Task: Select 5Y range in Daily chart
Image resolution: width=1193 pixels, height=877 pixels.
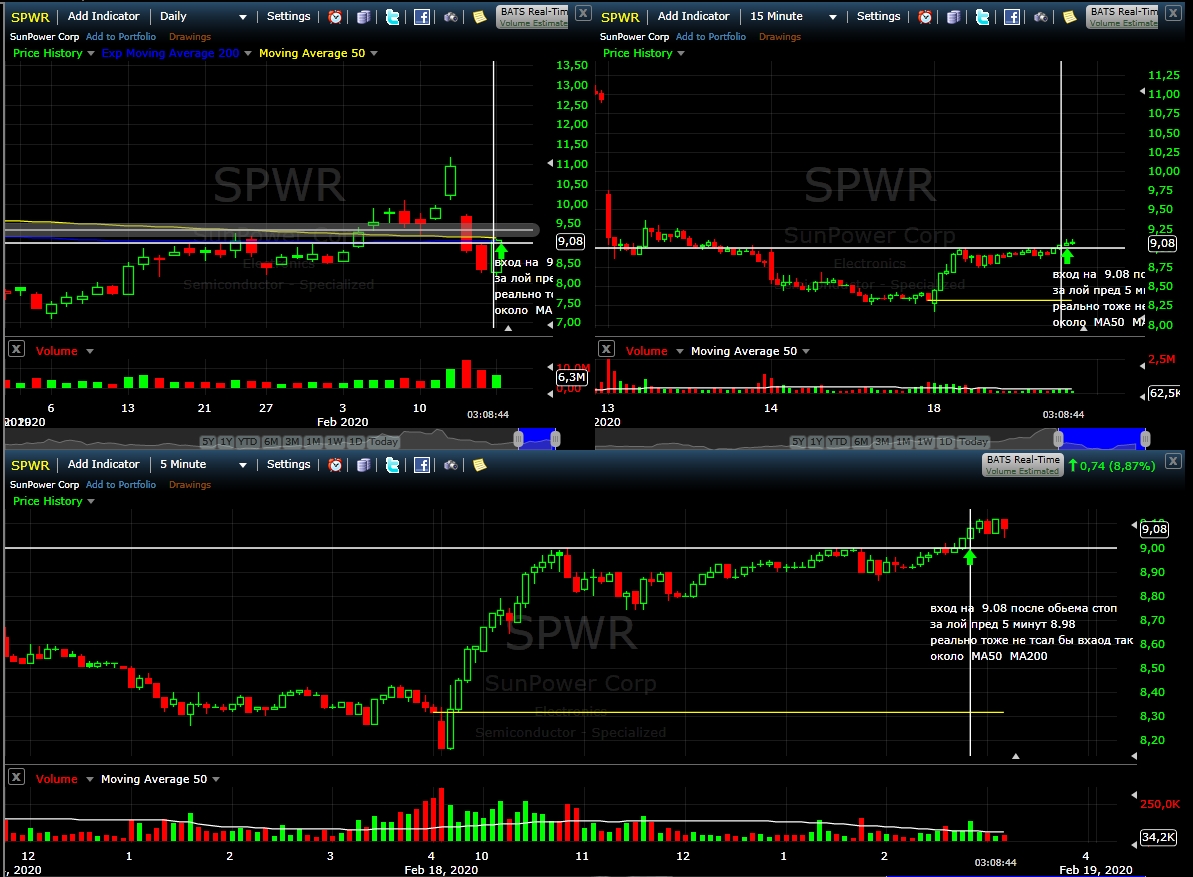Action: 208,441
